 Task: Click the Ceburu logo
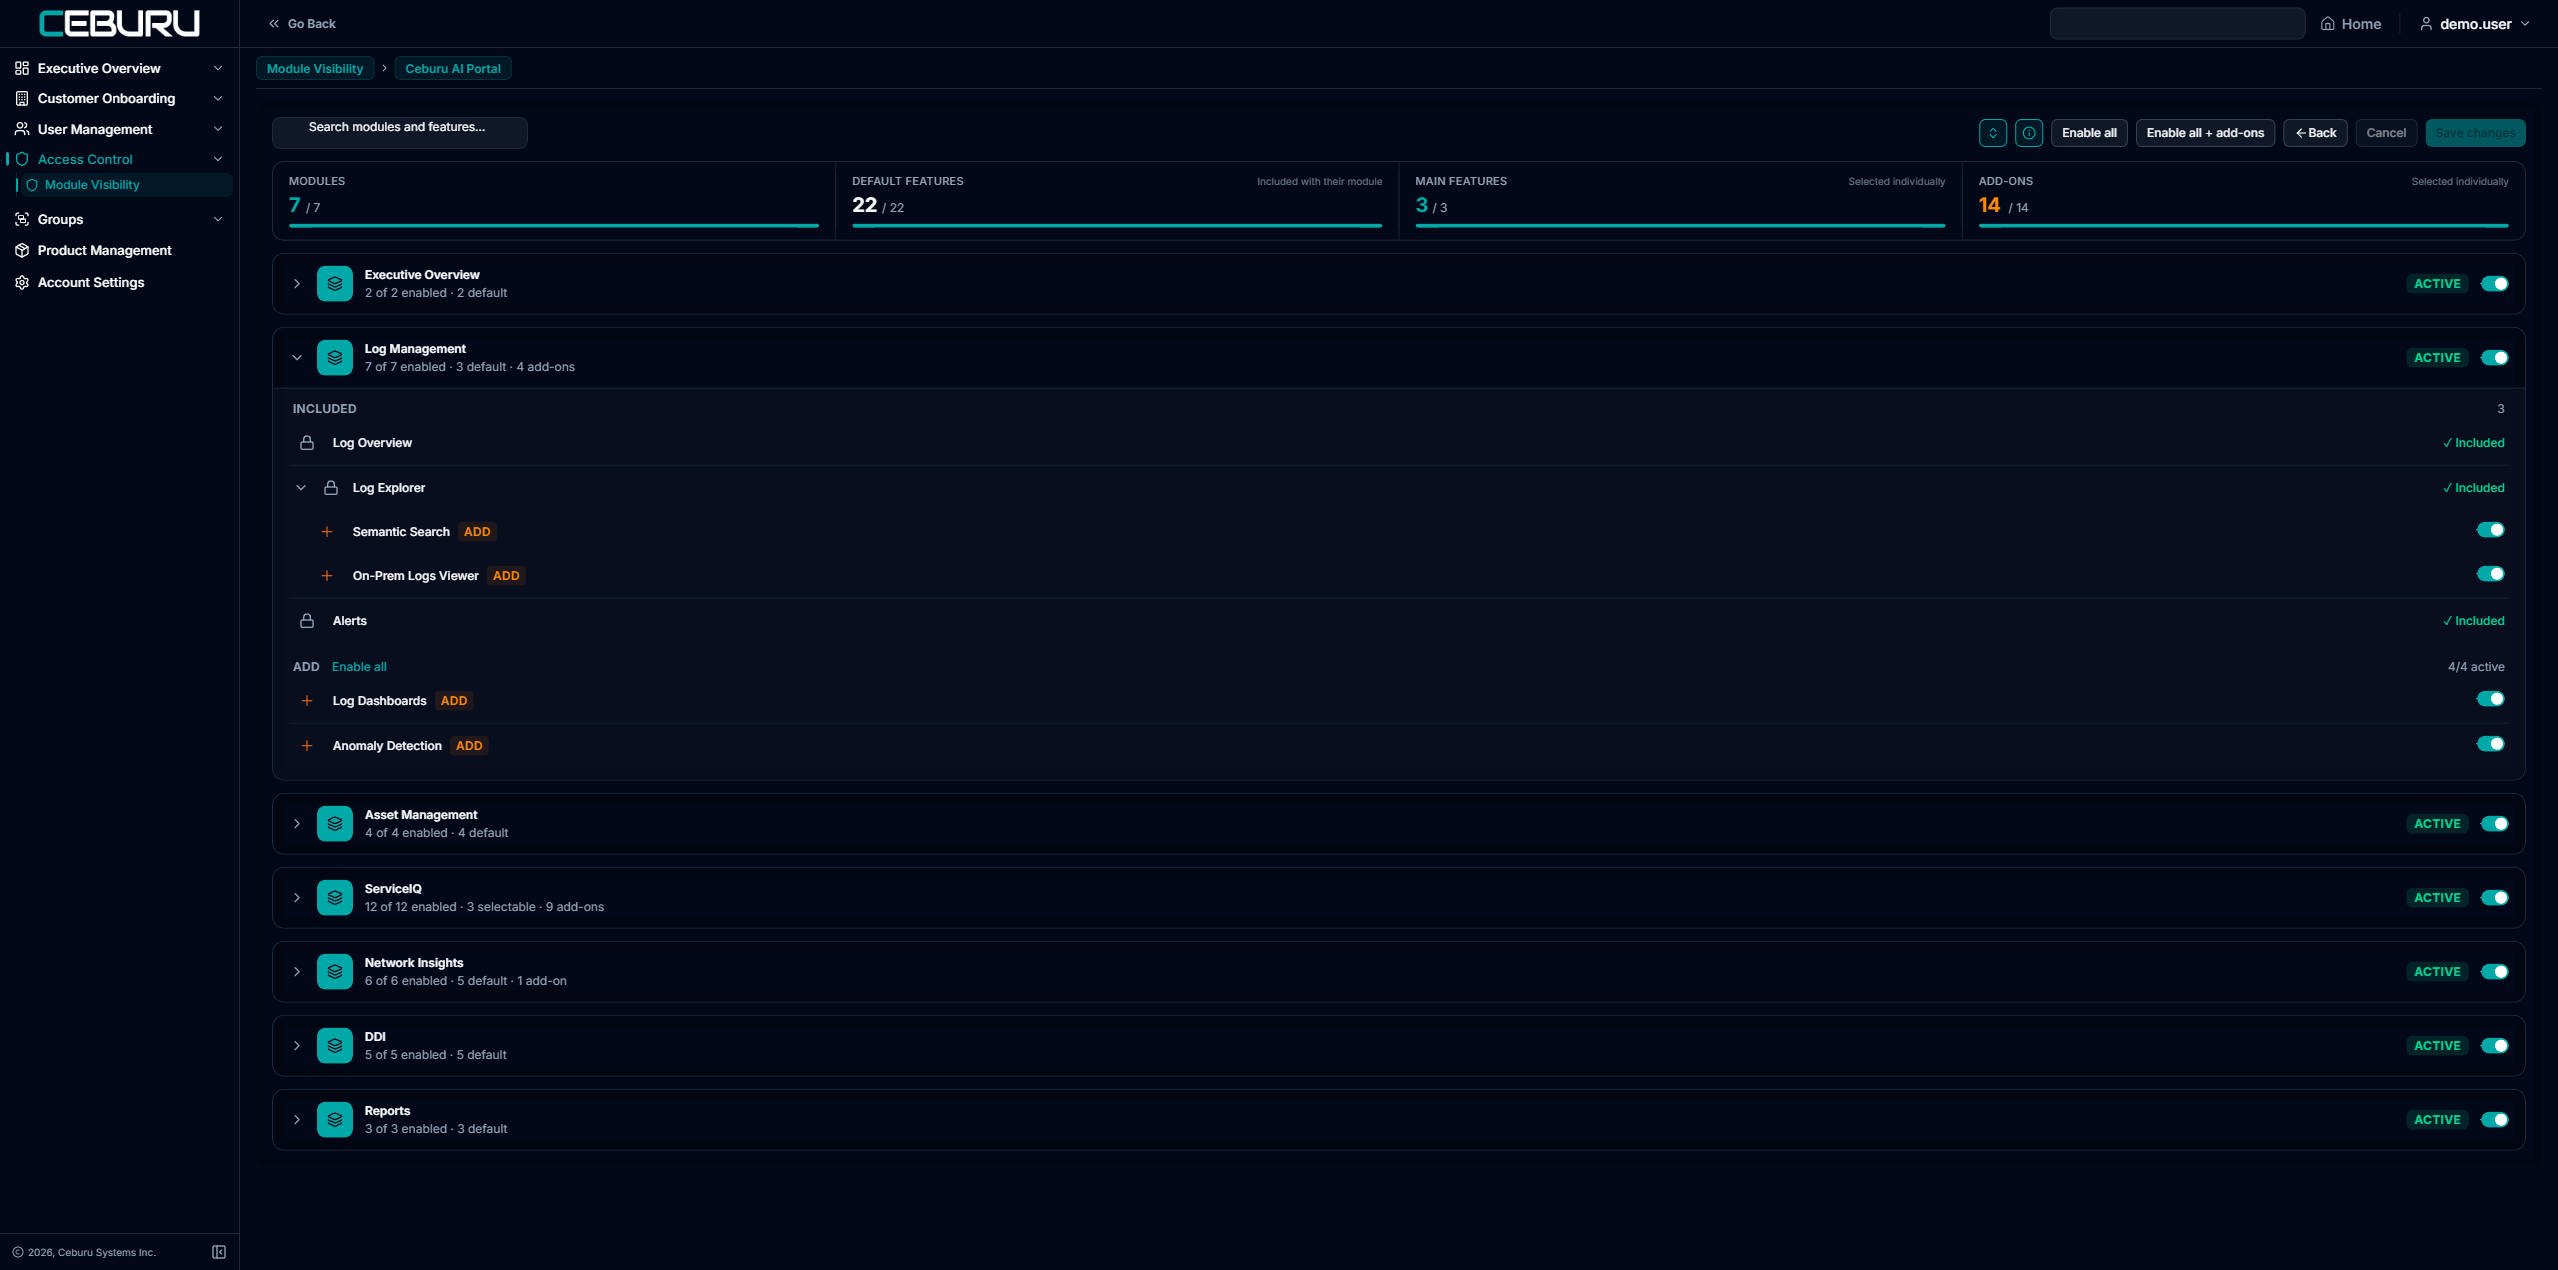119,23
